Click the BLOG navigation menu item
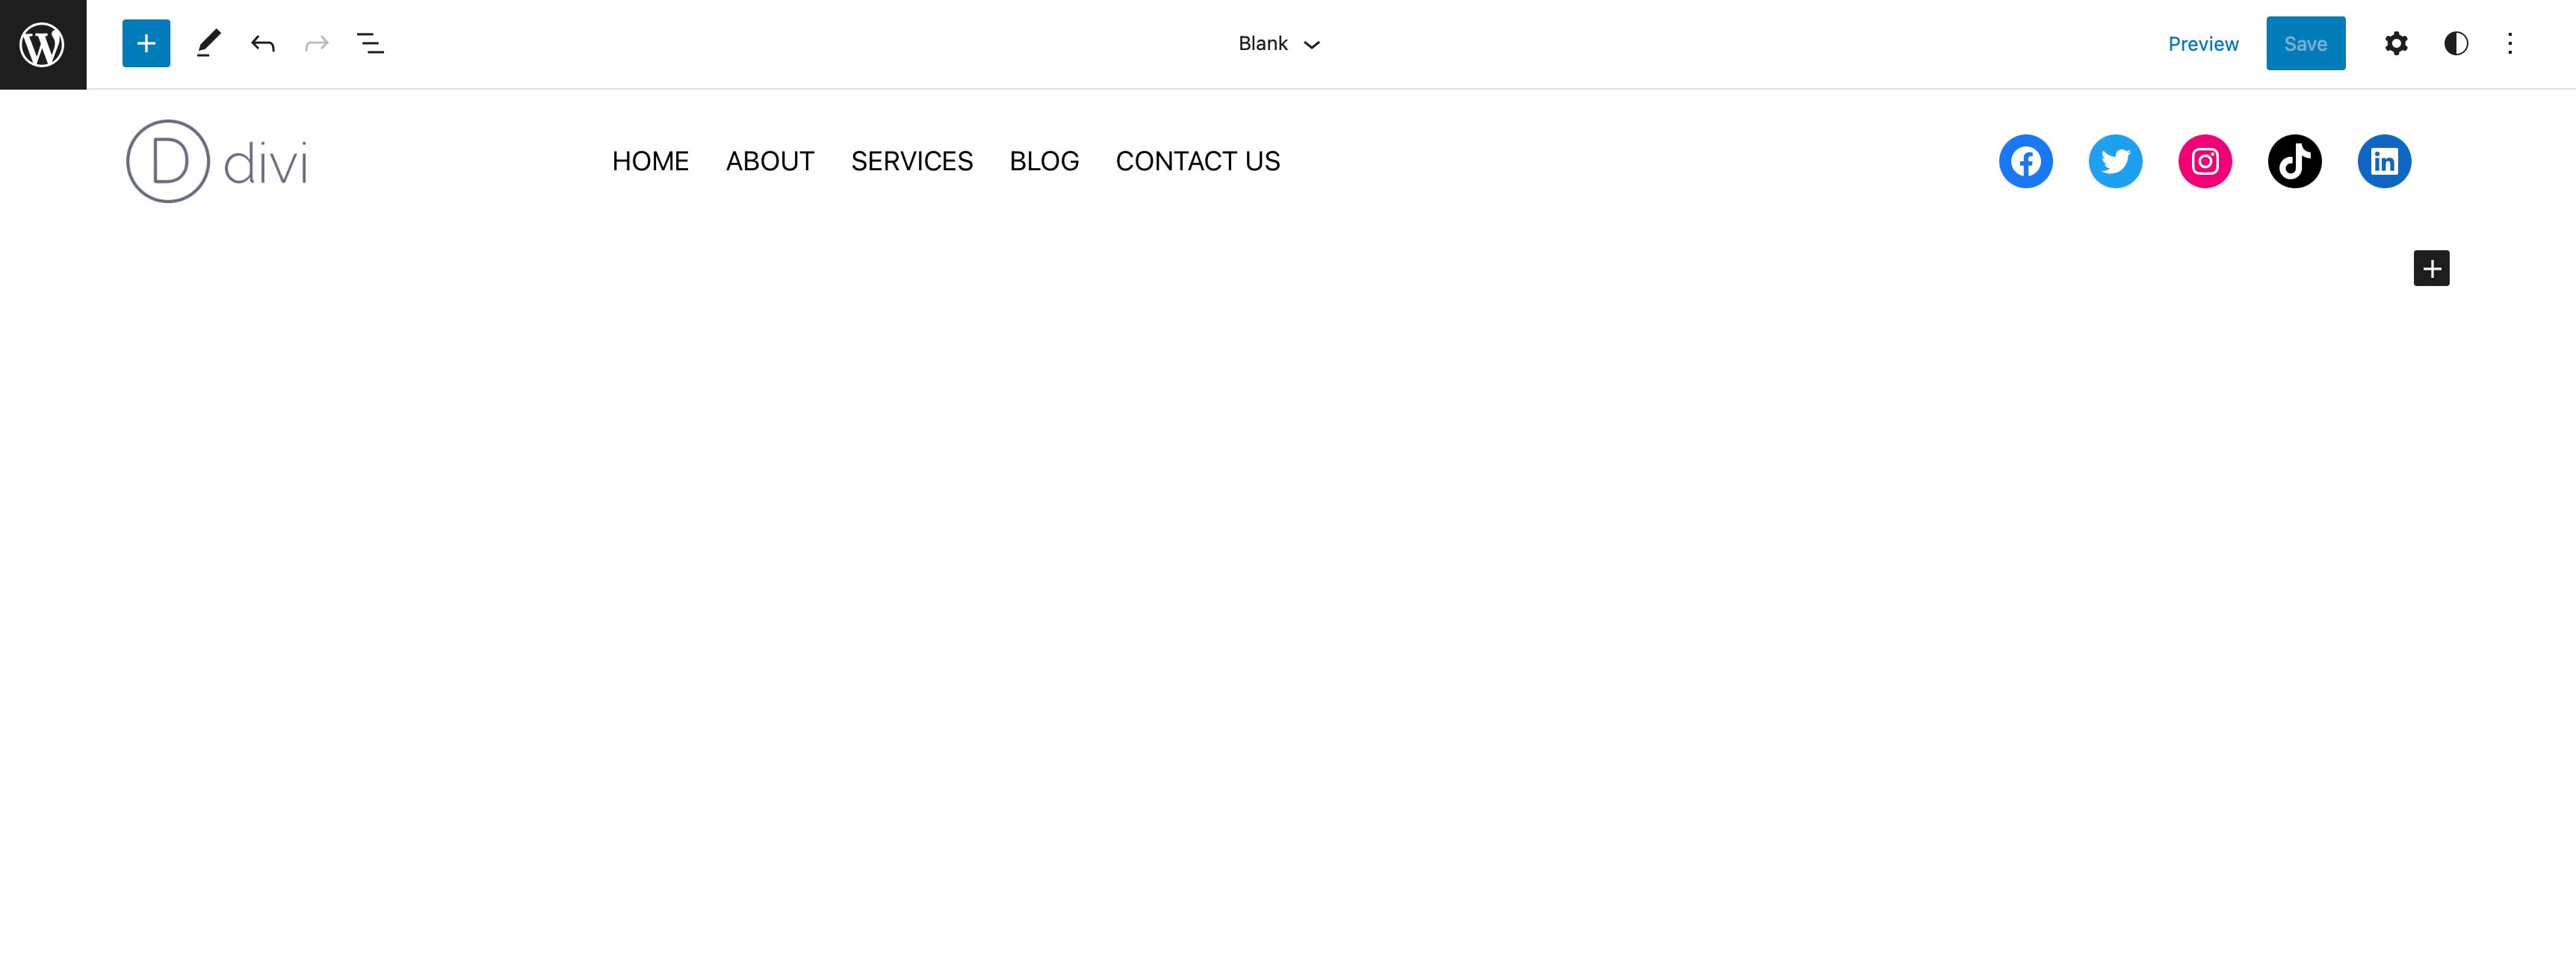Viewport: 2576px width, 962px height. click(1045, 161)
